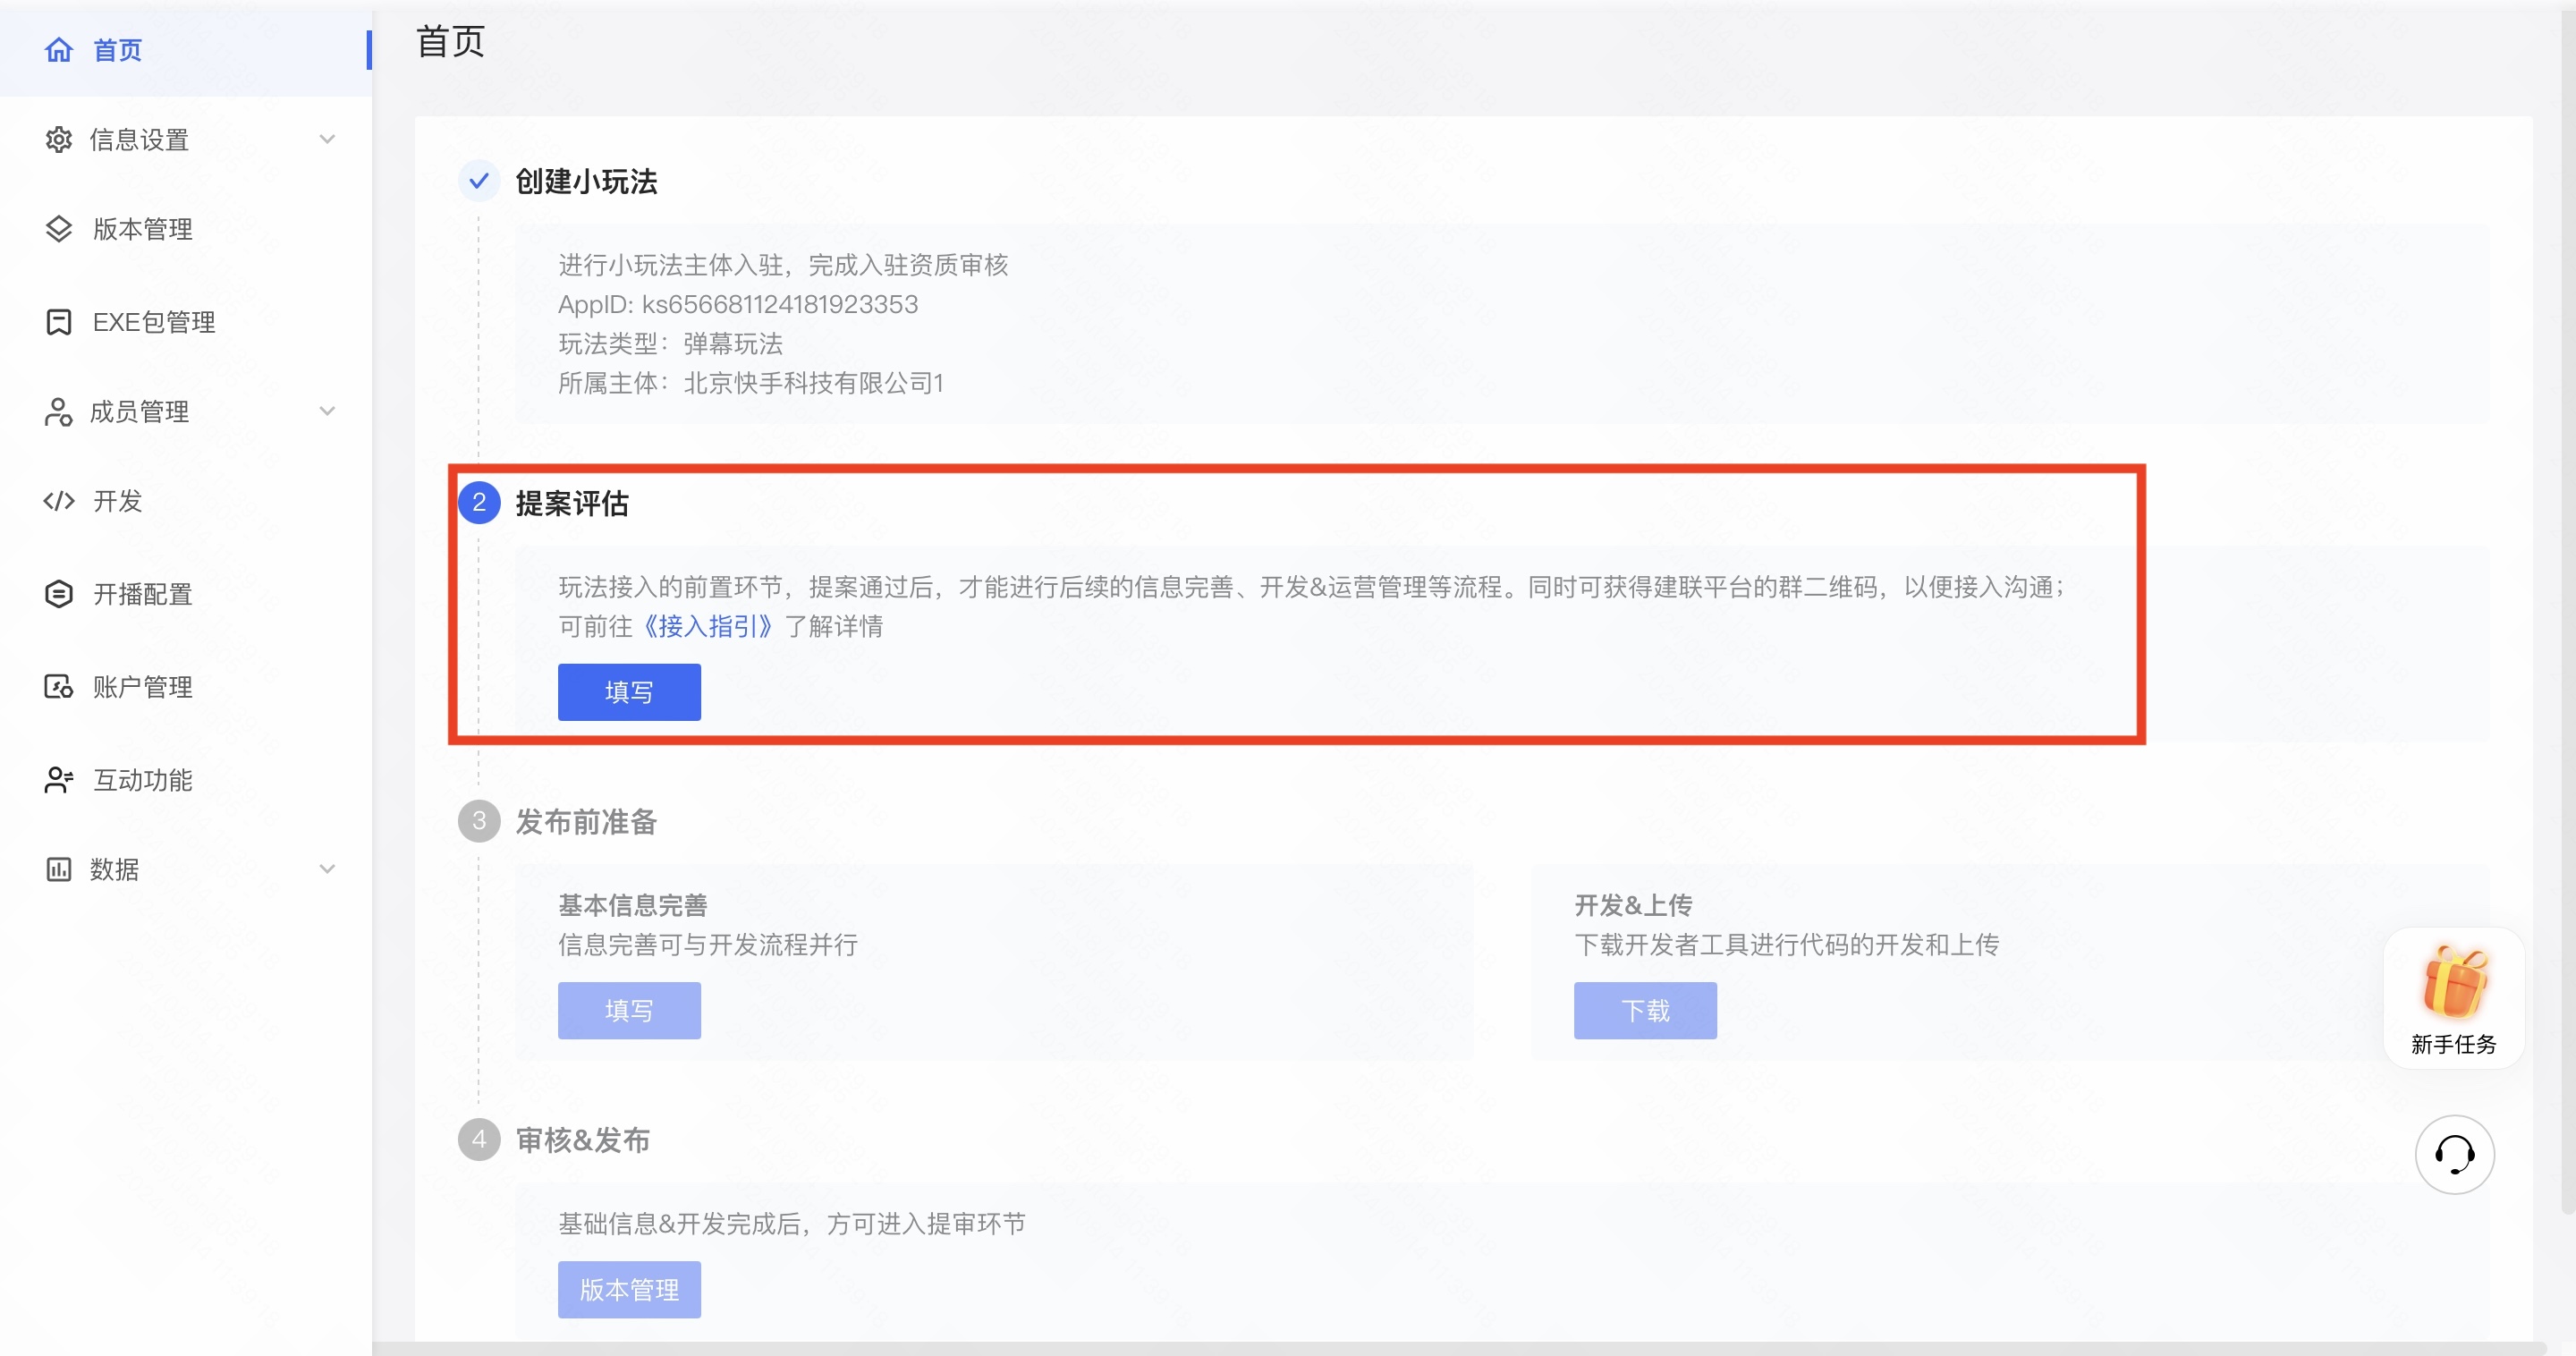
Task: Expand the 信息设置 submenu chevron
Action: tap(327, 139)
